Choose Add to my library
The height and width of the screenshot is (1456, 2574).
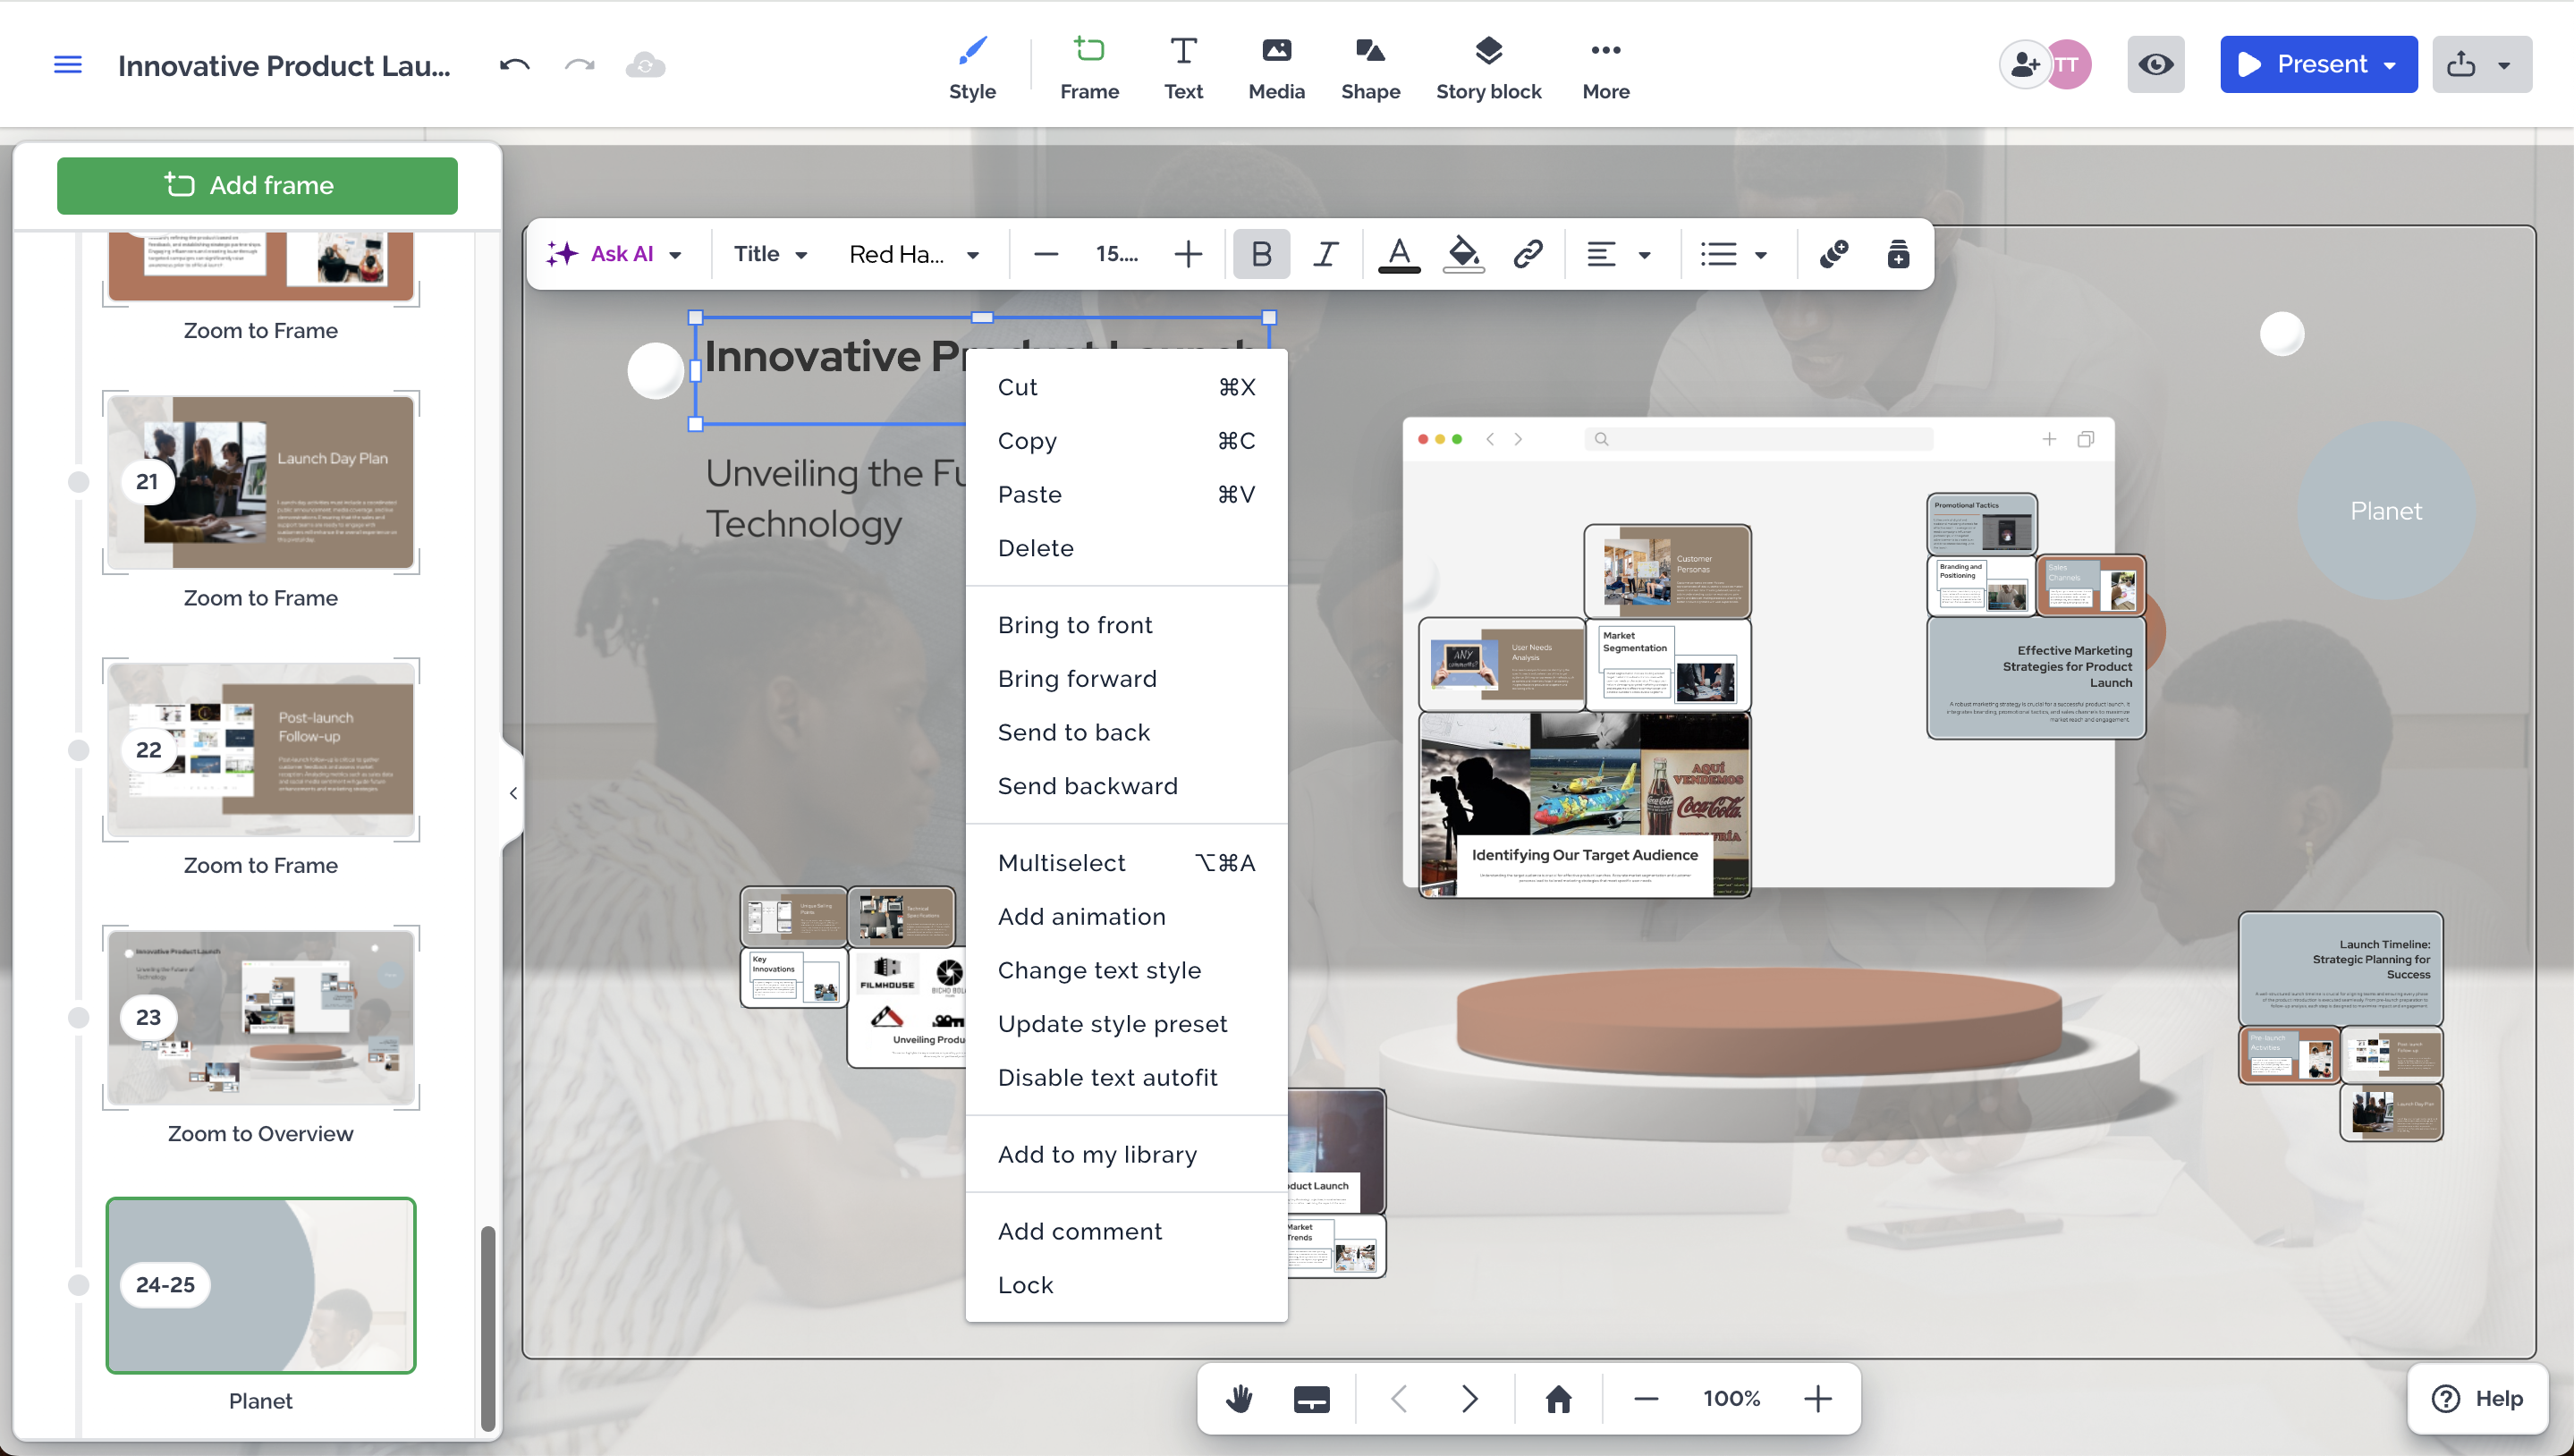point(1126,1155)
